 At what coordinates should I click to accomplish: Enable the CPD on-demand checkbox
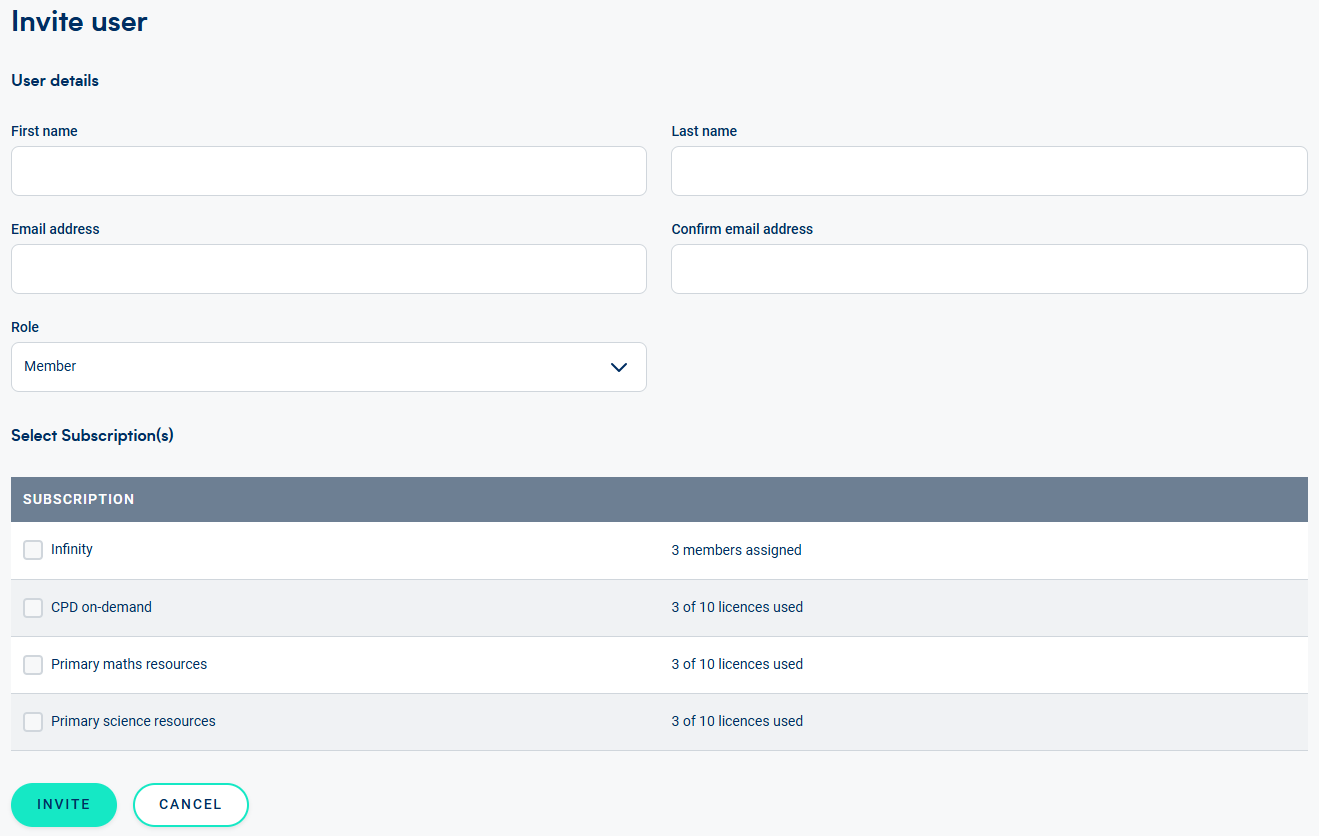click(33, 607)
